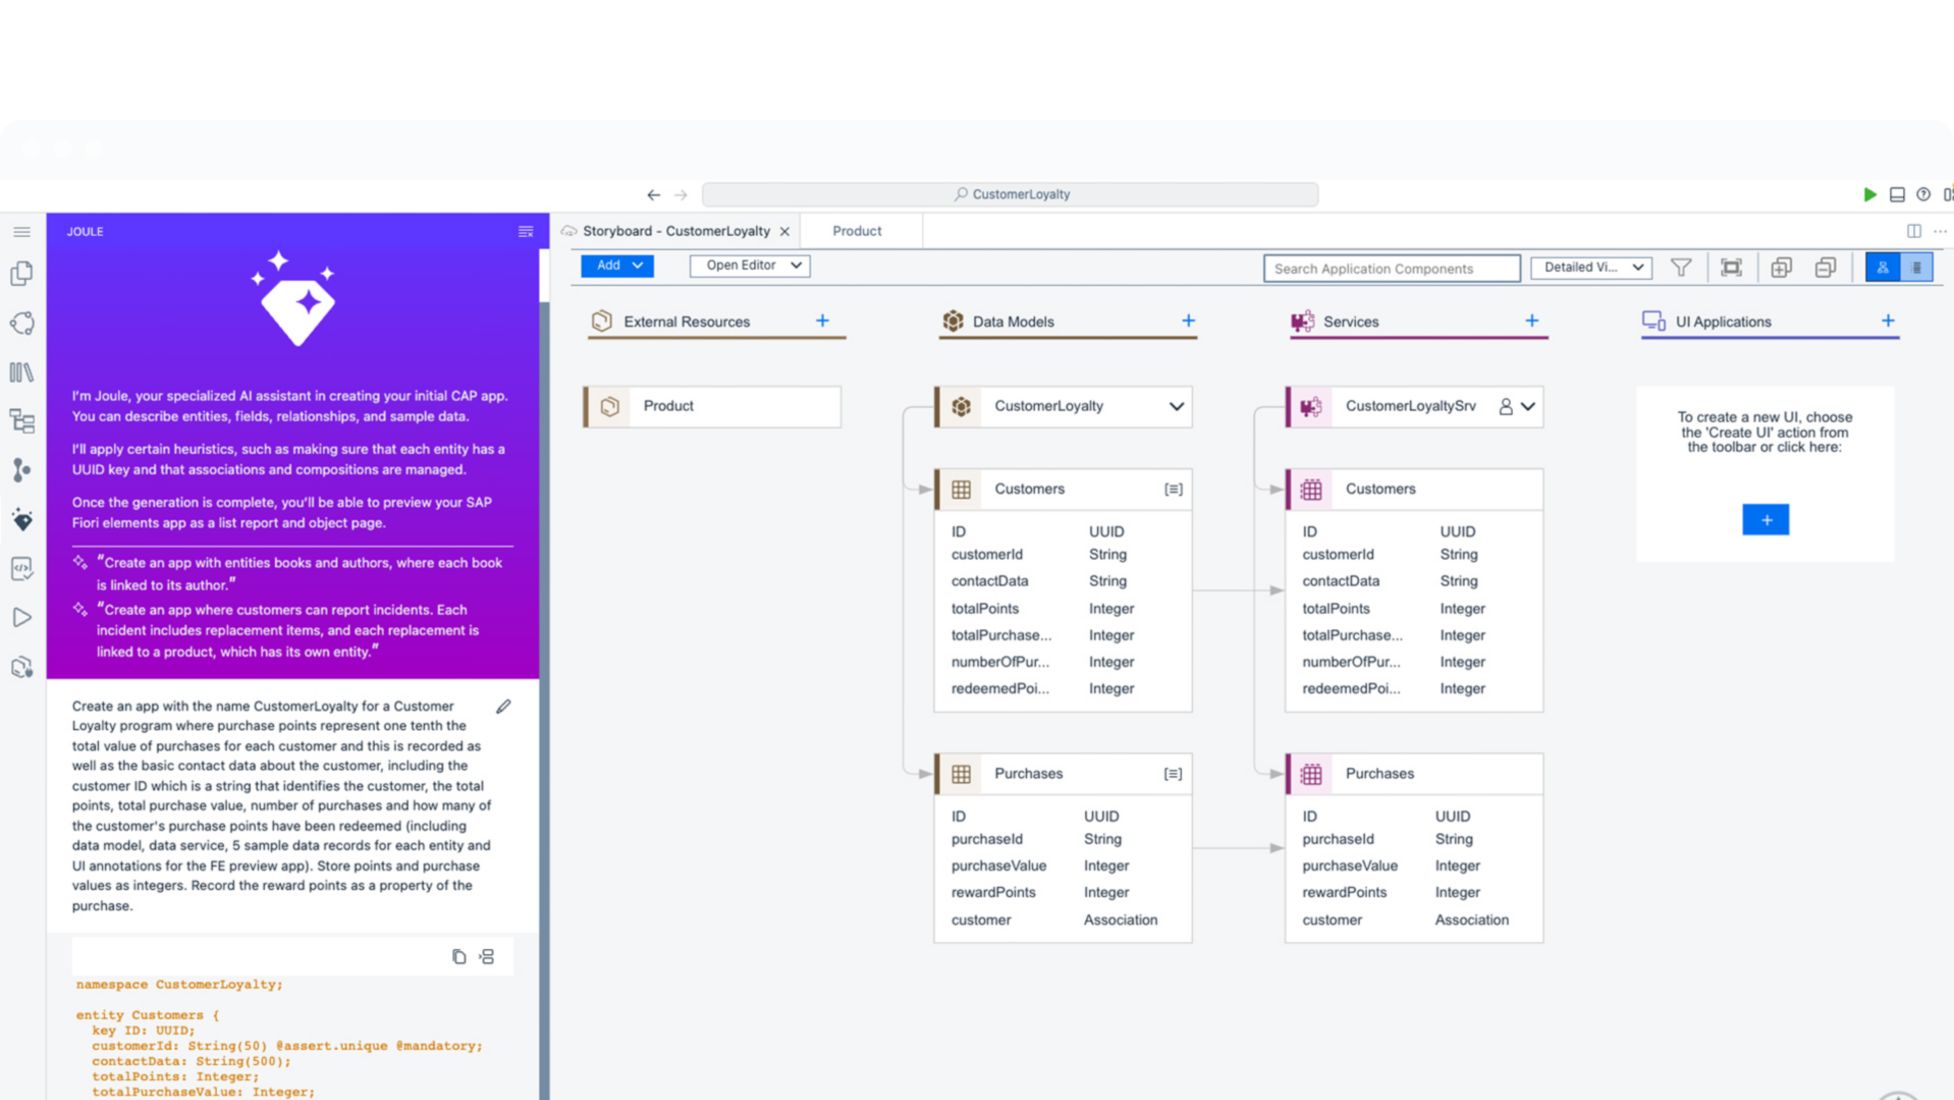This screenshot has width=1954, height=1100.
Task: Click the green Run button
Action: (1869, 195)
